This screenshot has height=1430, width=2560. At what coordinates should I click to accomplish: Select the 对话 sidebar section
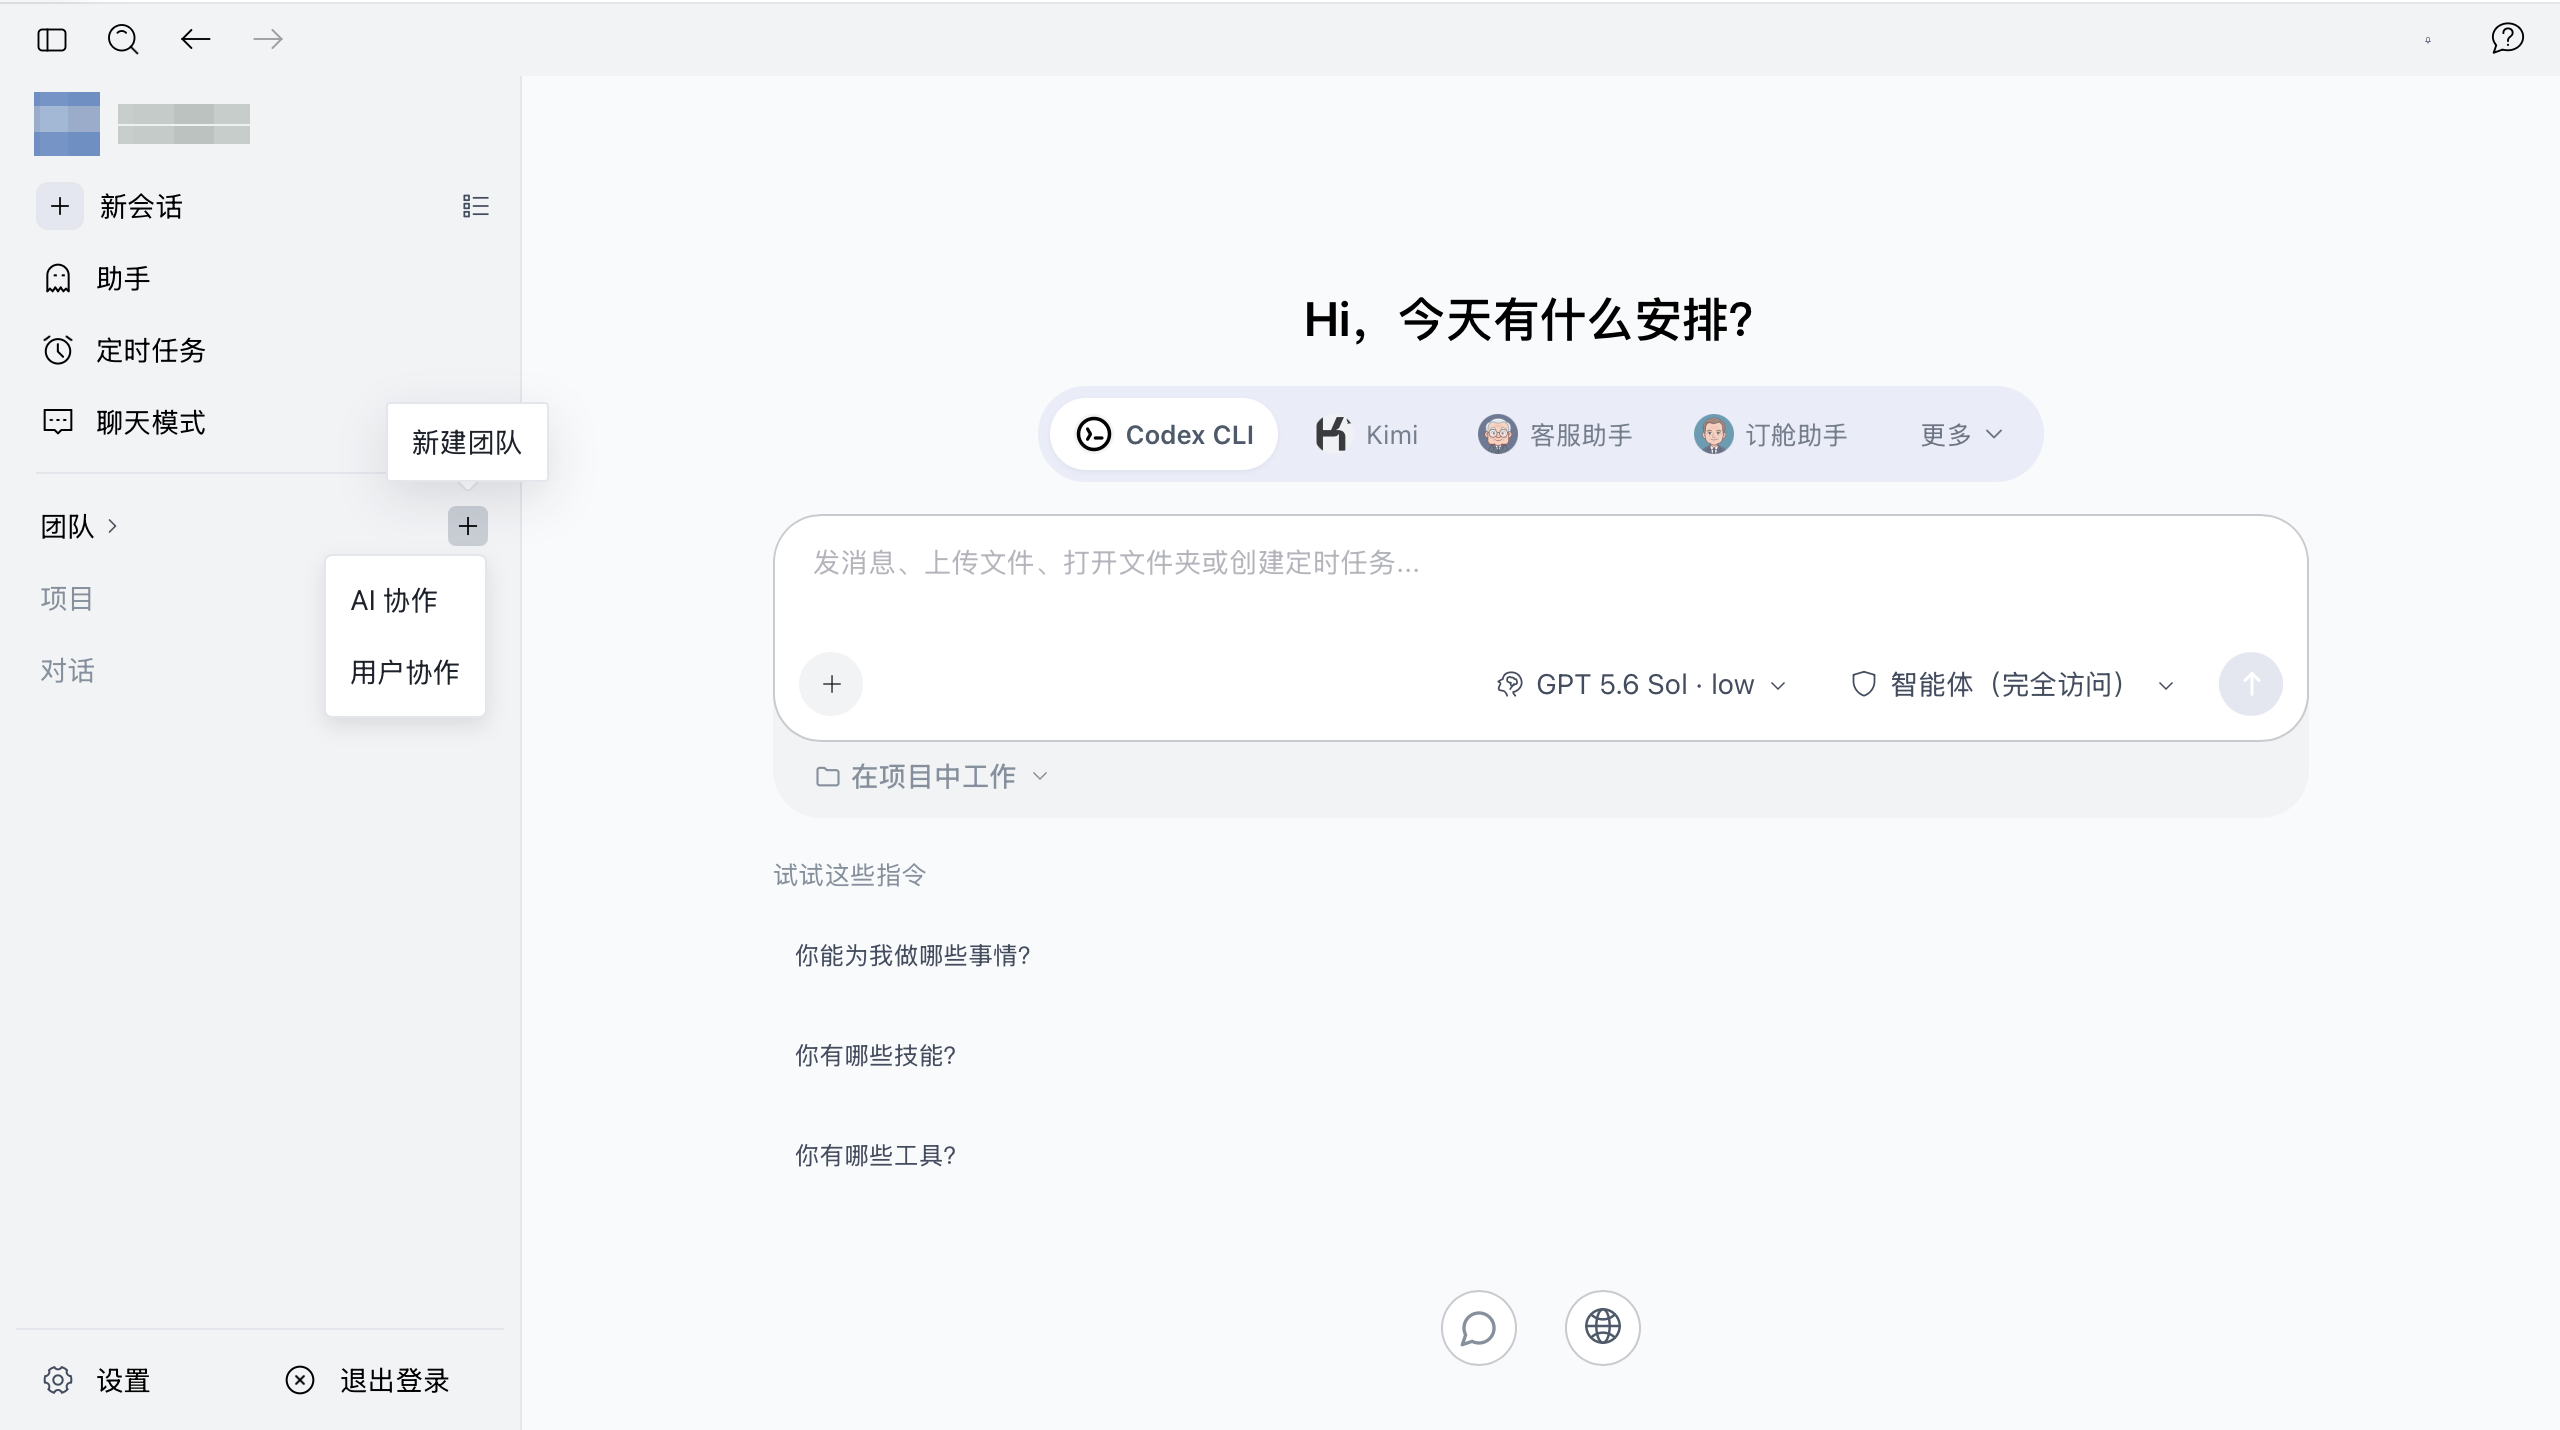(67, 671)
